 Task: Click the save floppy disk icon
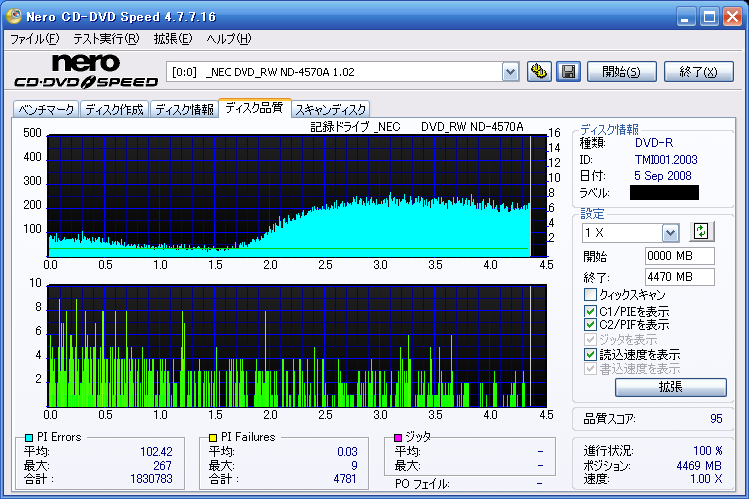coord(568,72)
